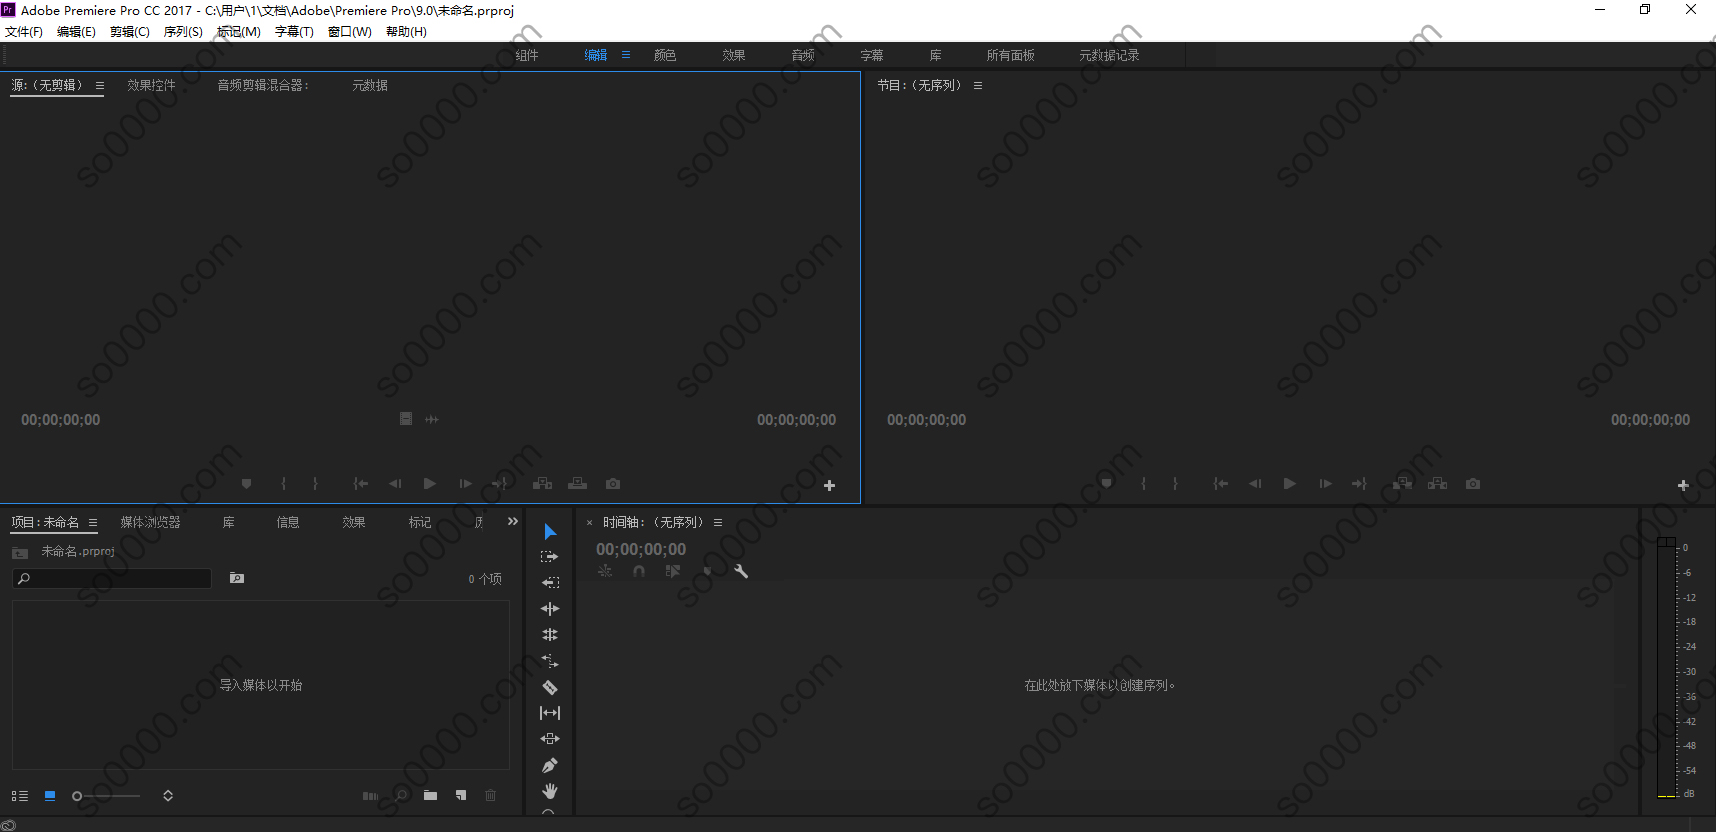This screenshot has height=832, width=1716.
Task: Toggle Snap magnet in Timeline
Action: point(639,571)
